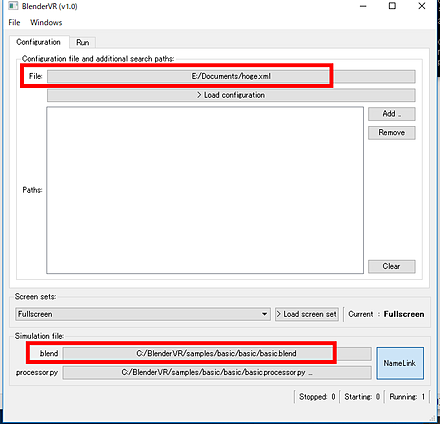Image resolution: width=440 pixels, height=424 pixels.
Task: Switch to the Run tab
Action: pos(83,42)
